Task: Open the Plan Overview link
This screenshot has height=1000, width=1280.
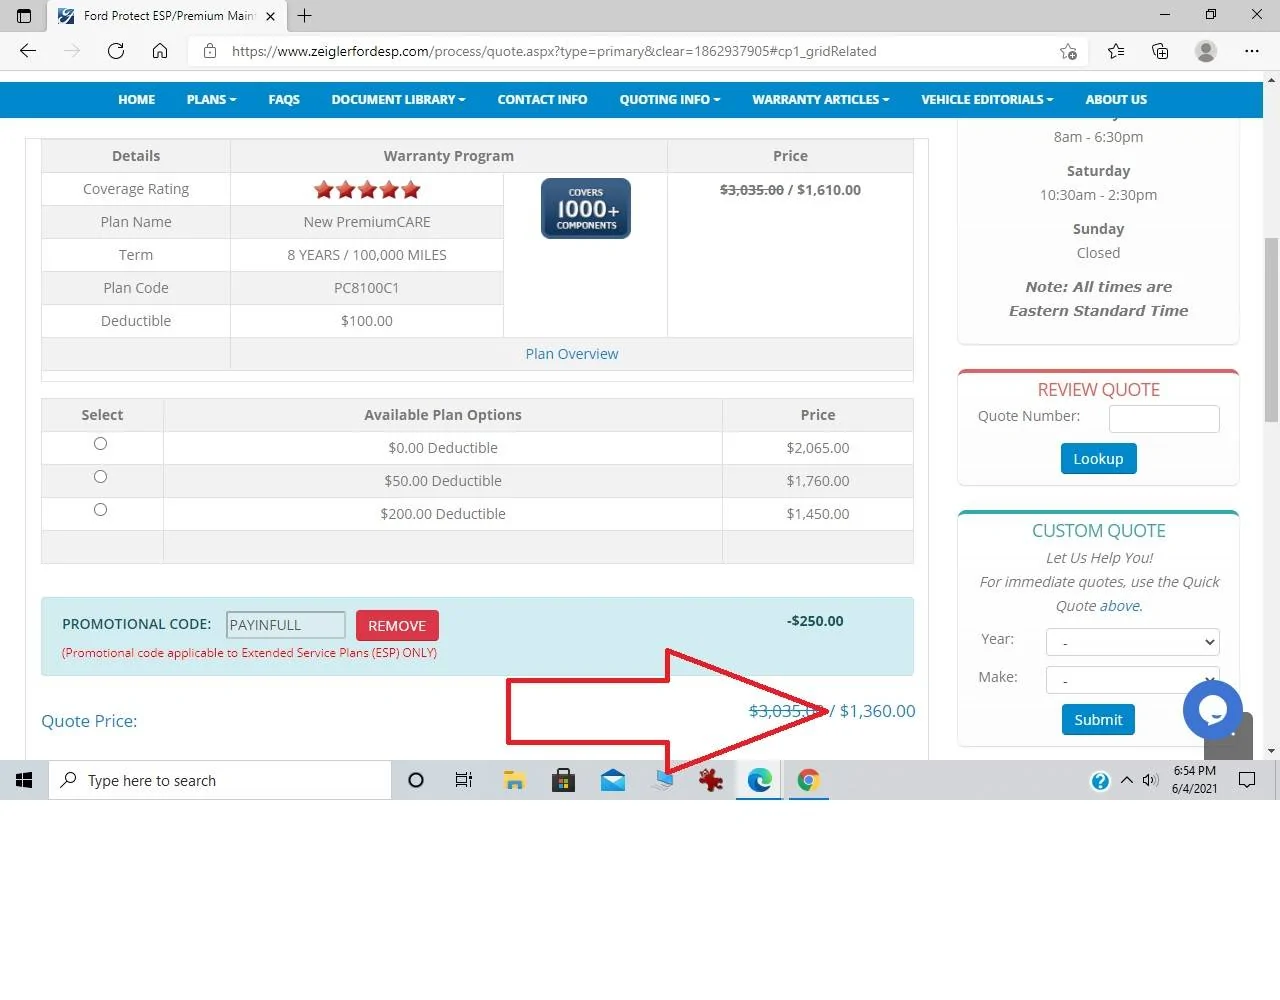Action: coord(572,354)
